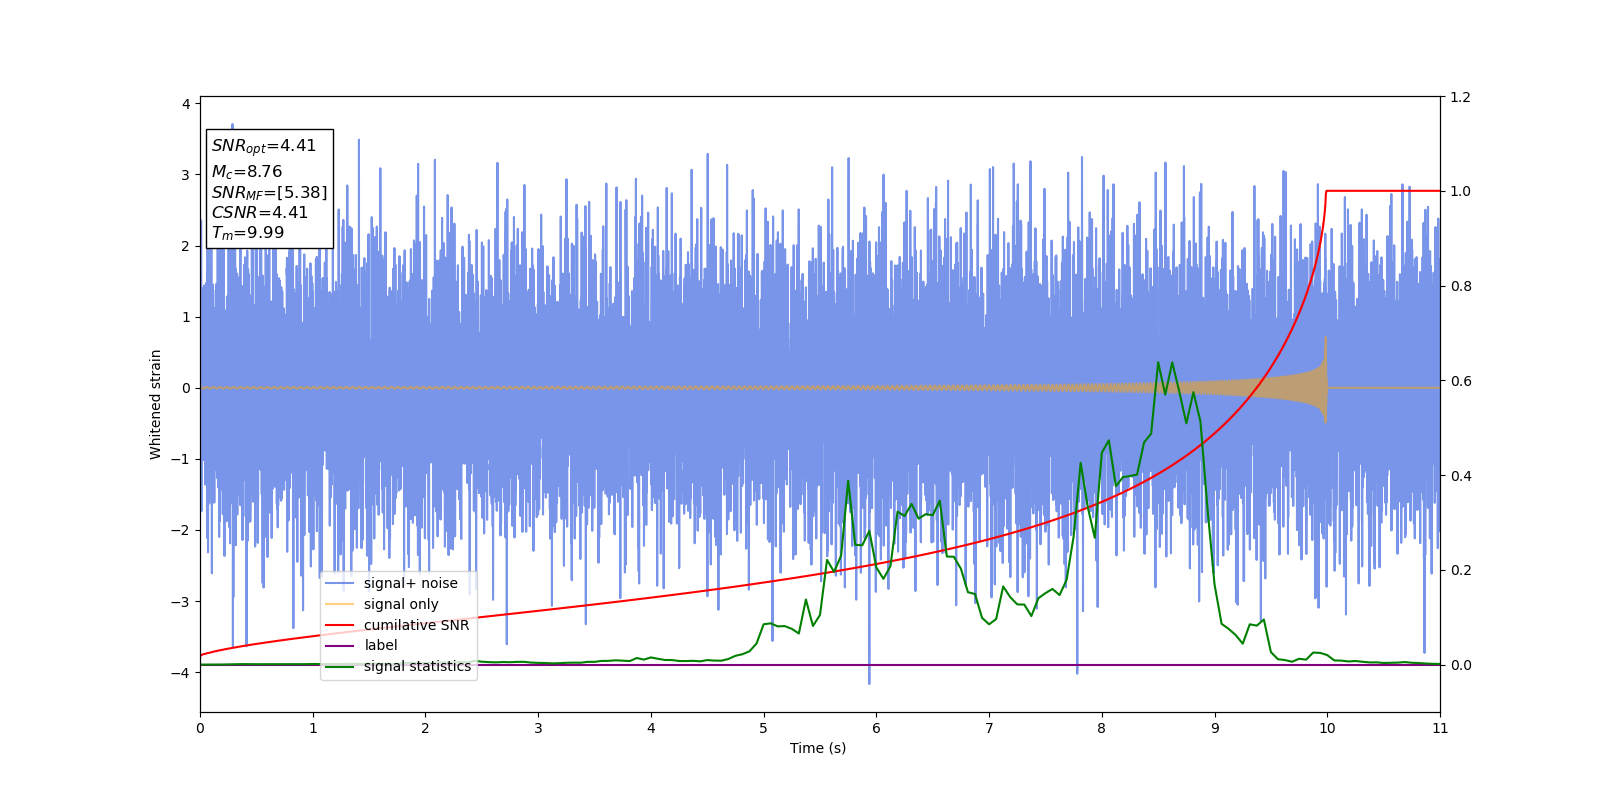Click the x-axis tick label 8
Viewport: 1600px width, 800px height.
[1102, 728]
